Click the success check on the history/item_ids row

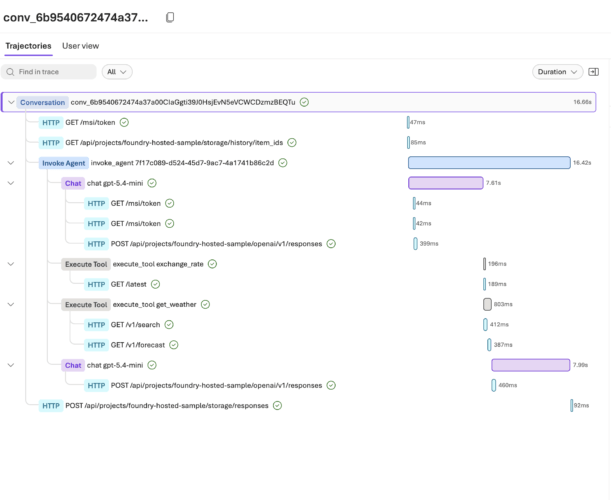292,143
